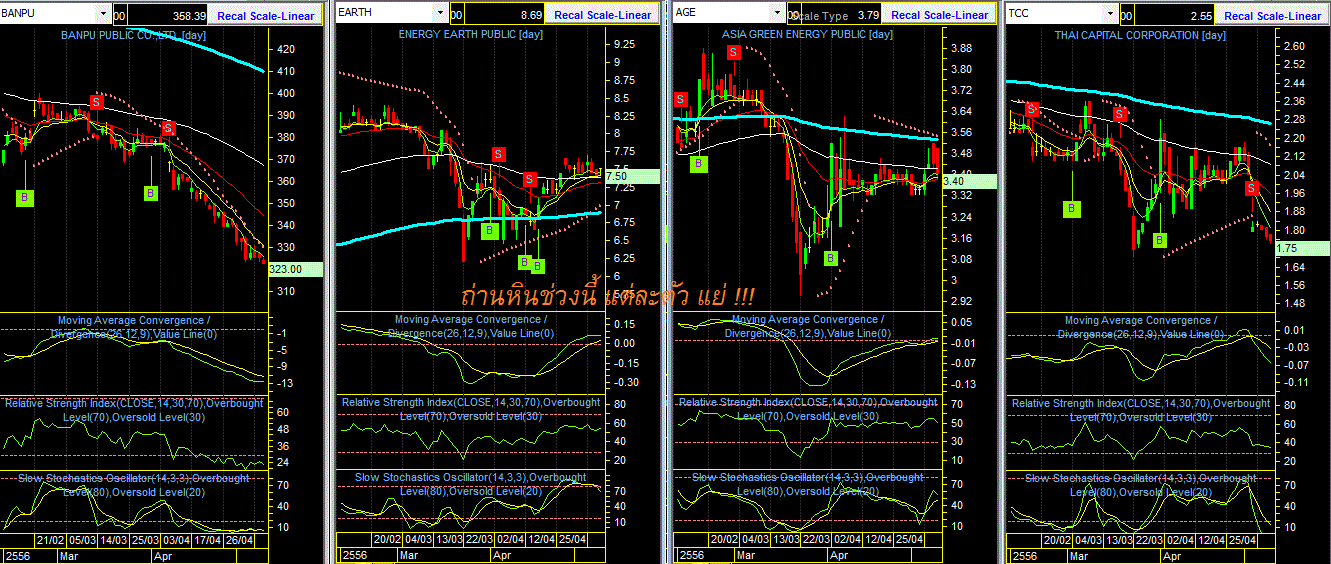Viewport: 1331px width, 564px height.
Task: Open the AGE symbol dropdown
Action: tap(778, 14)
